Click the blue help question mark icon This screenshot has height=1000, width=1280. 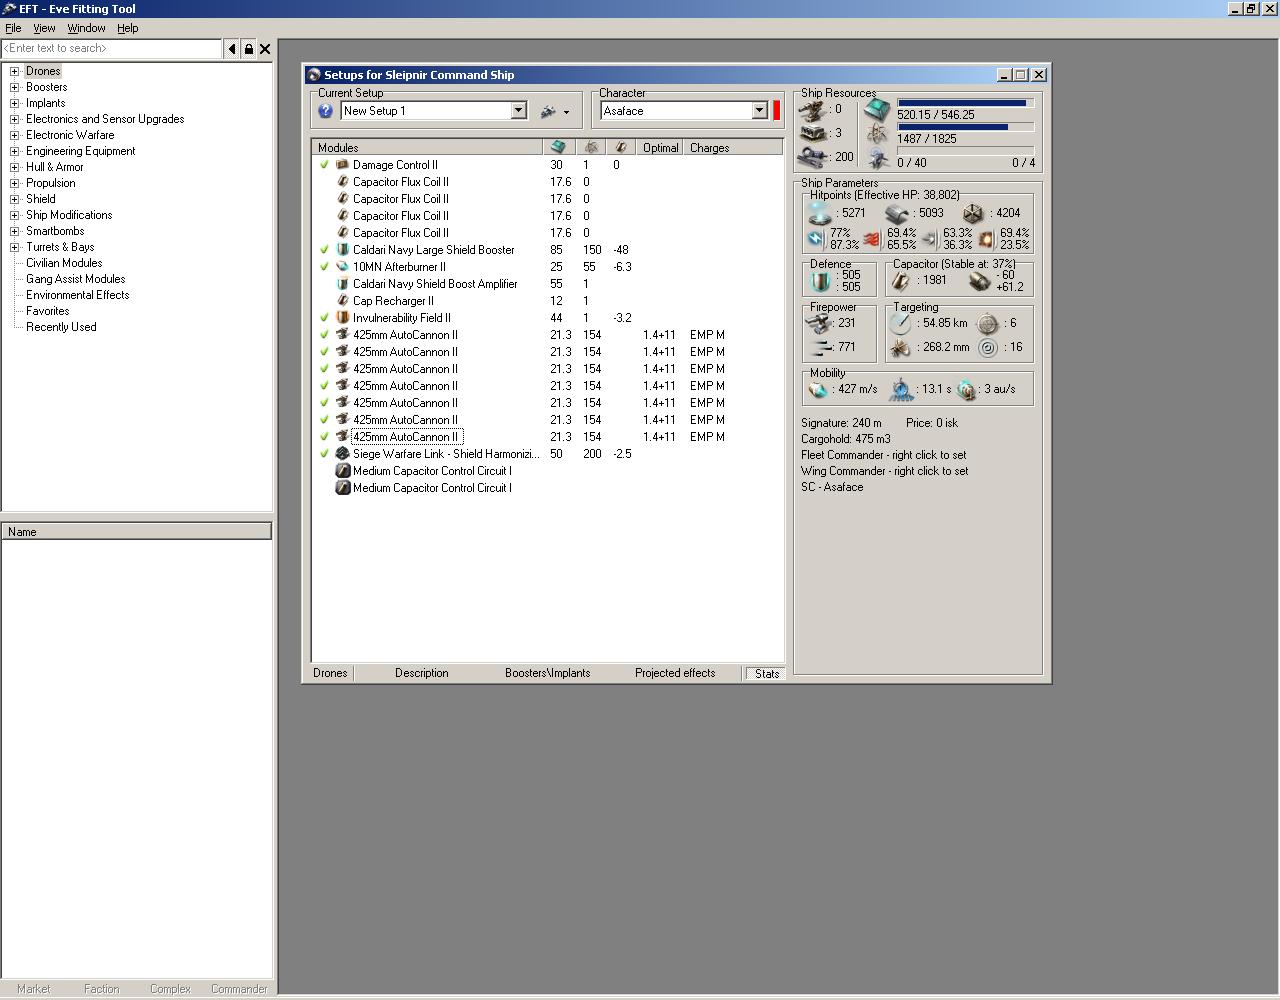point(325,111)
